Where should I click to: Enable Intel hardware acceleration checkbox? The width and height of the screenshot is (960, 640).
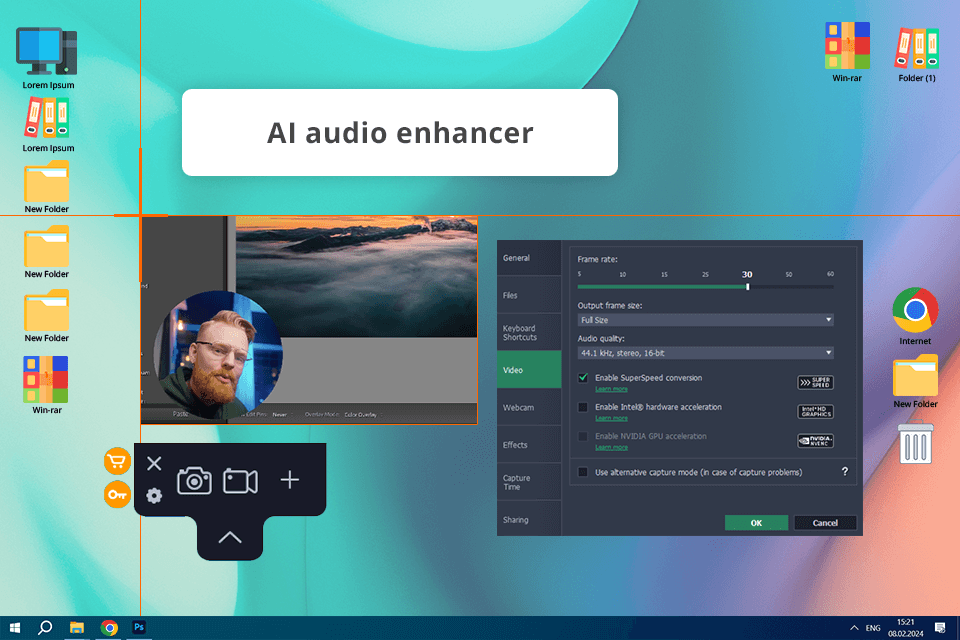pos(583,407)
